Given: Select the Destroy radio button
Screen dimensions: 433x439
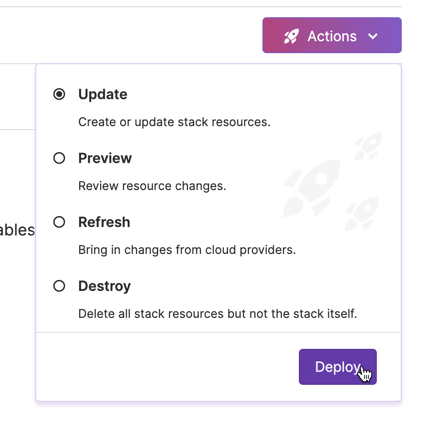Looking at the screenshot, I should pyautogui.click(x=59, y=286).
